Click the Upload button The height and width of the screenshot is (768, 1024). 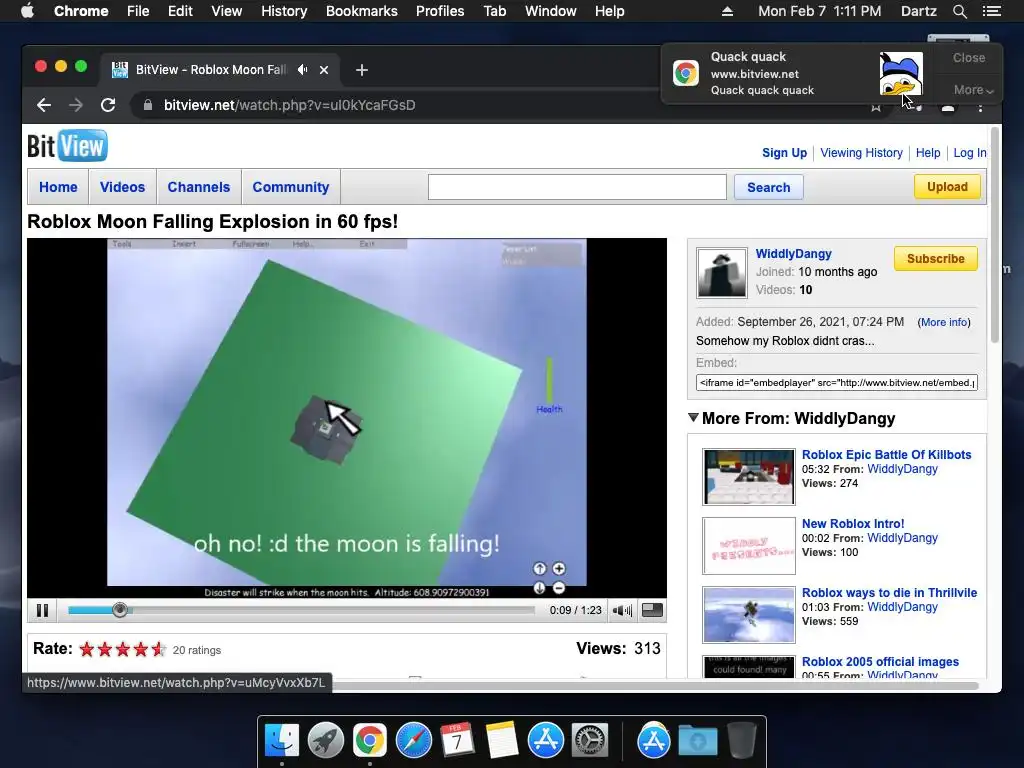(x=947, y=187)
